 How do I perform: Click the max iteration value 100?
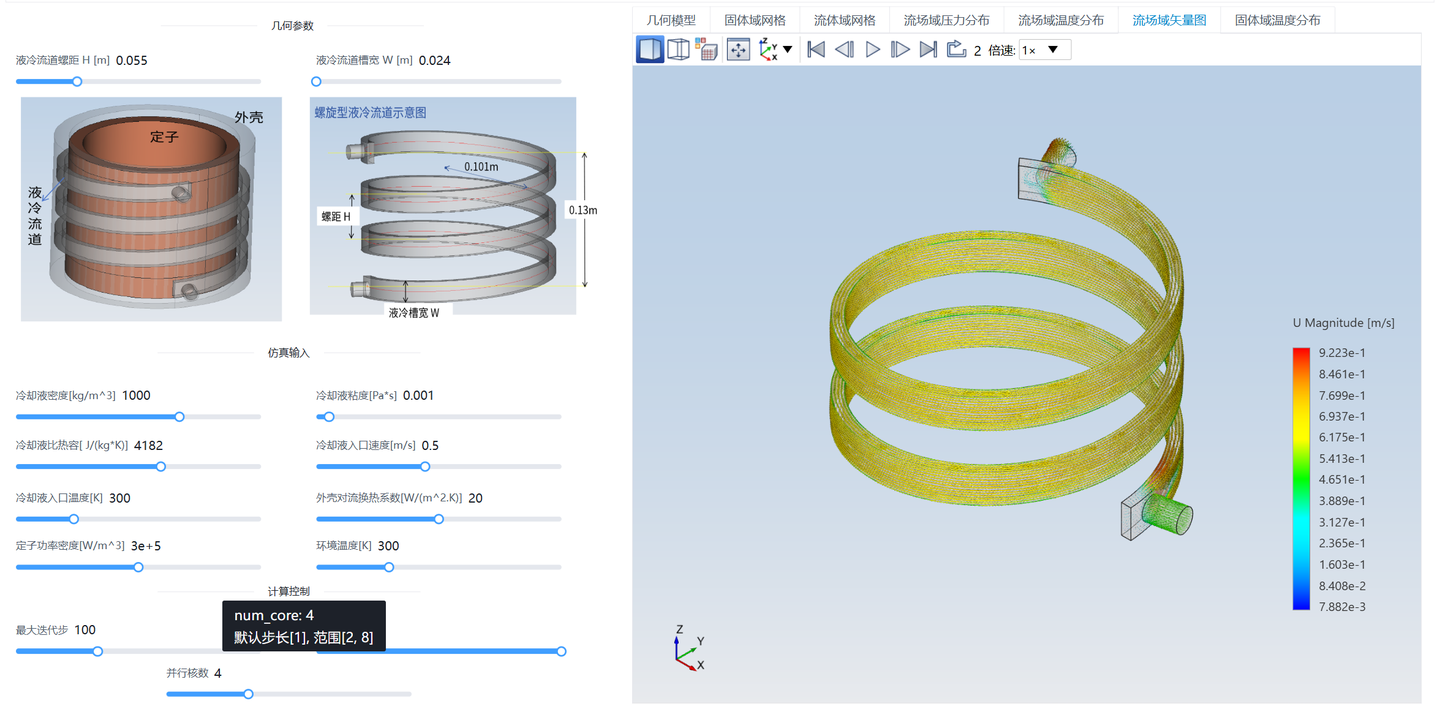tap(85, 630)
